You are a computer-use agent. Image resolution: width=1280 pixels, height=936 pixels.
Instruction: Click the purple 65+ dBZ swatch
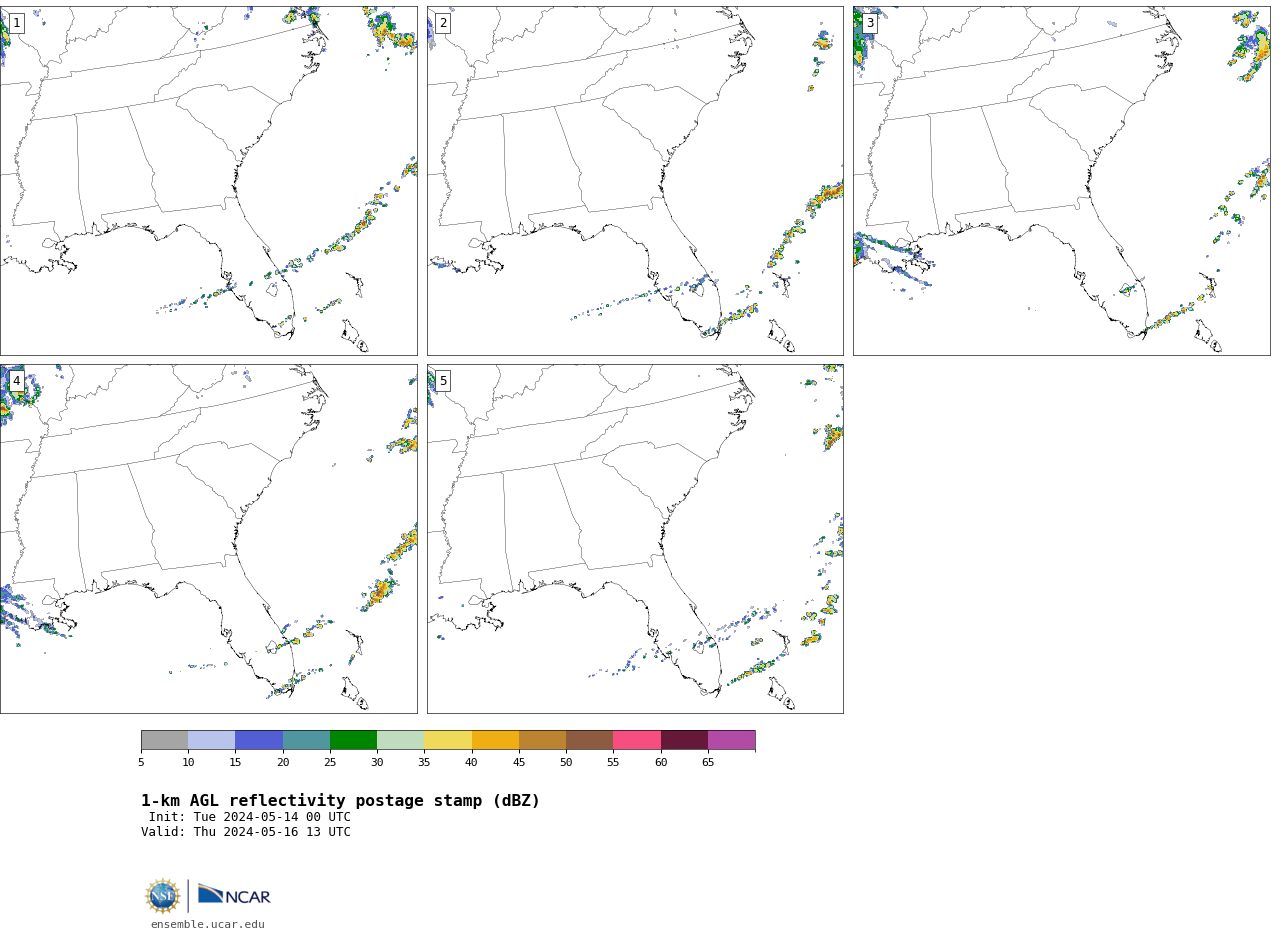click(x=731, y=740)
